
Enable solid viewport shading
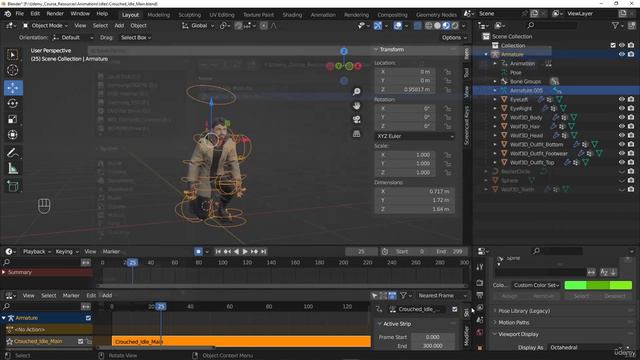[x=437, y=25]
